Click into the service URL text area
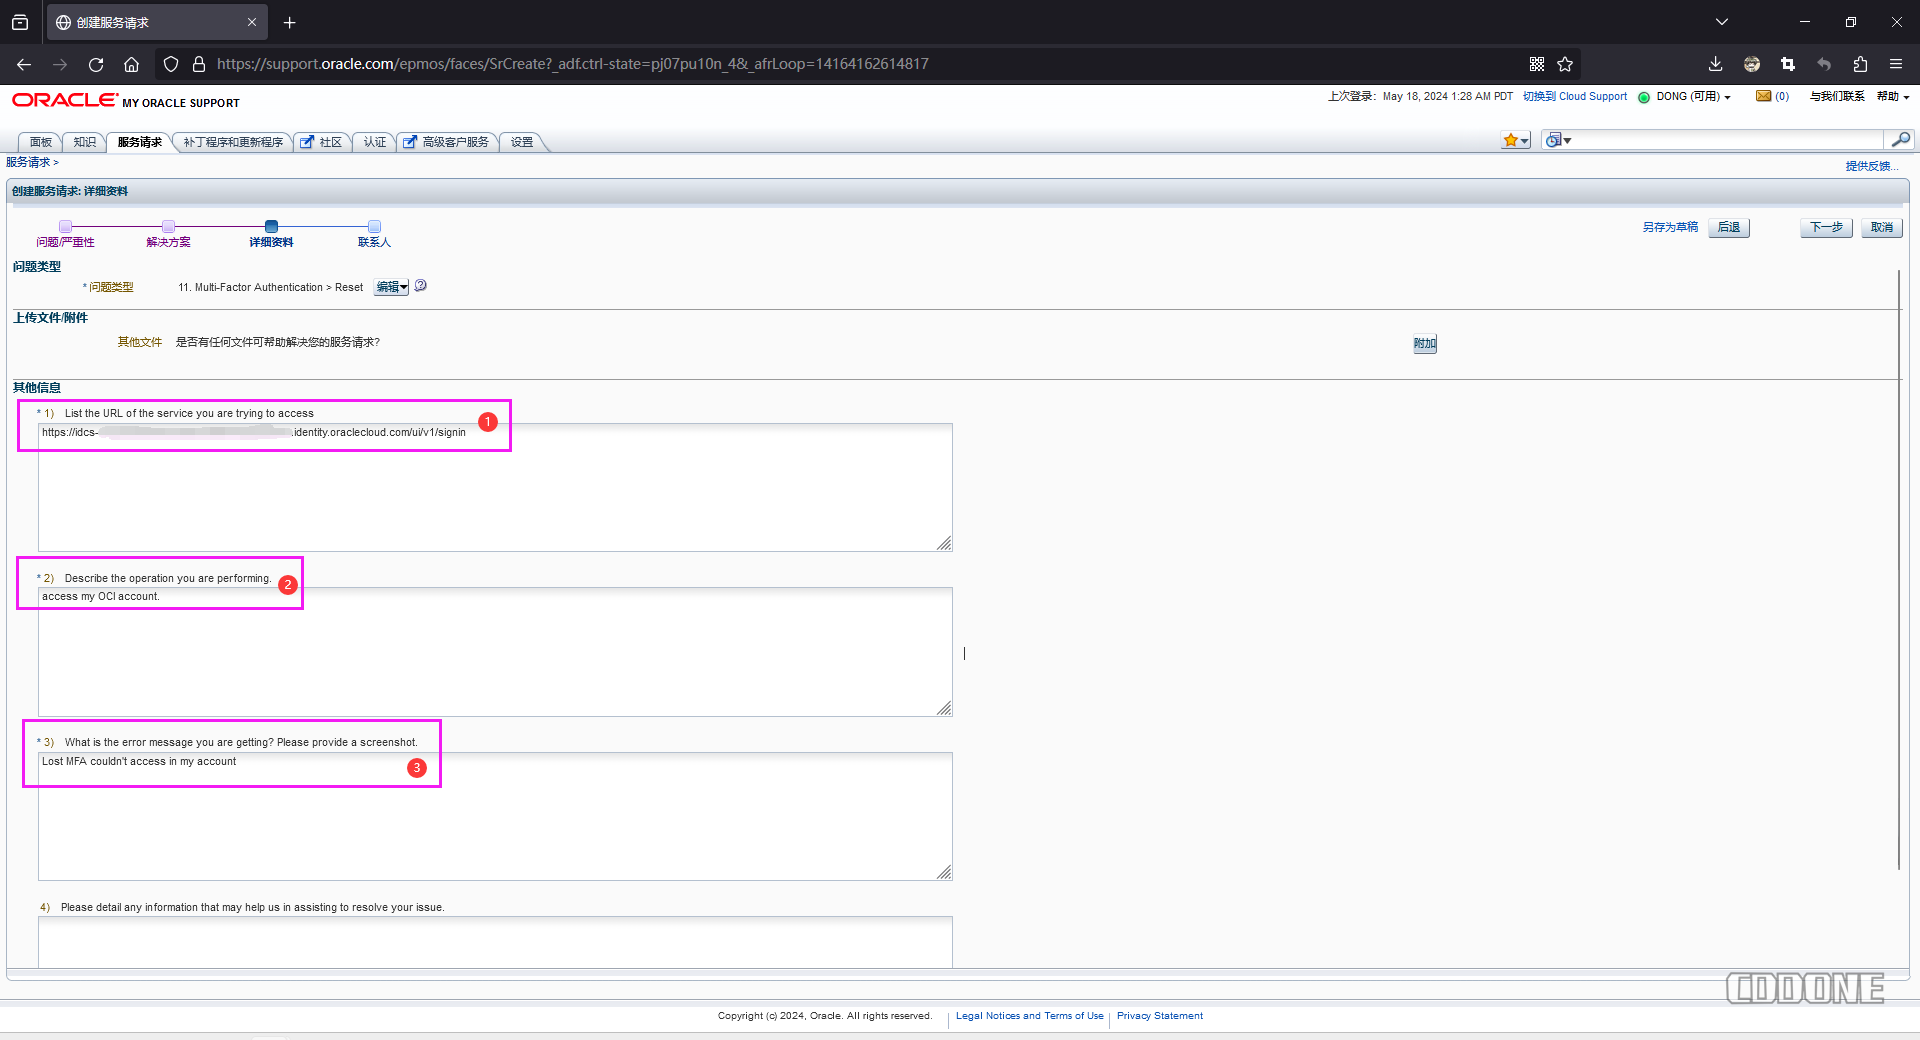The width and height of the screenshot is (1920, 1040). coord(495,487)
